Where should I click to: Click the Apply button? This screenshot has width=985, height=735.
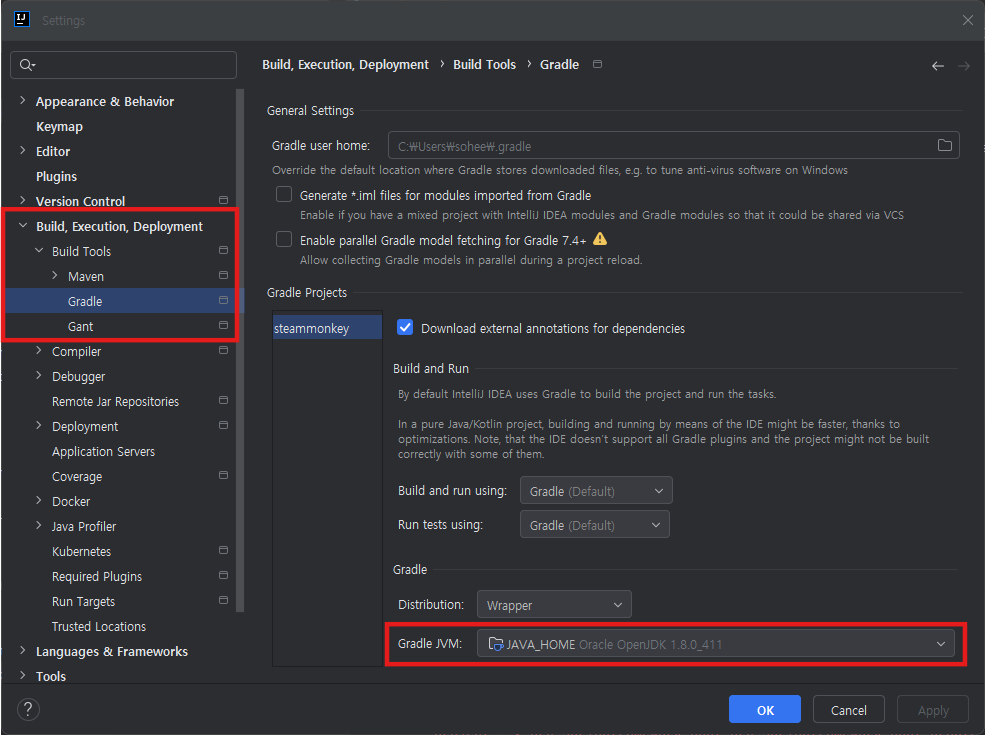933,709
